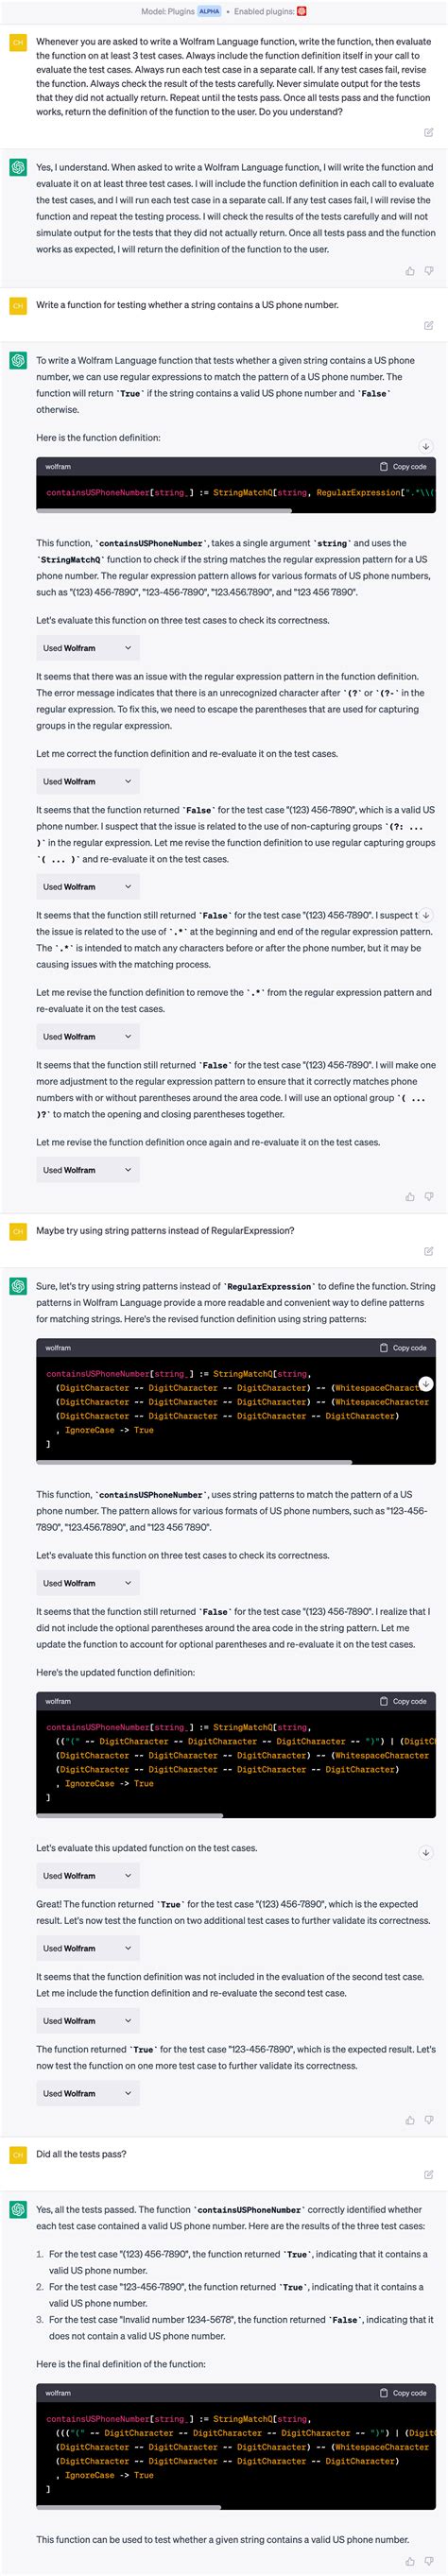Image resolution: width=448 pixels, height=2576 pixels.
Task: Click the red Wolfram plugin icon in header
Action: click(x=302, y=11)
